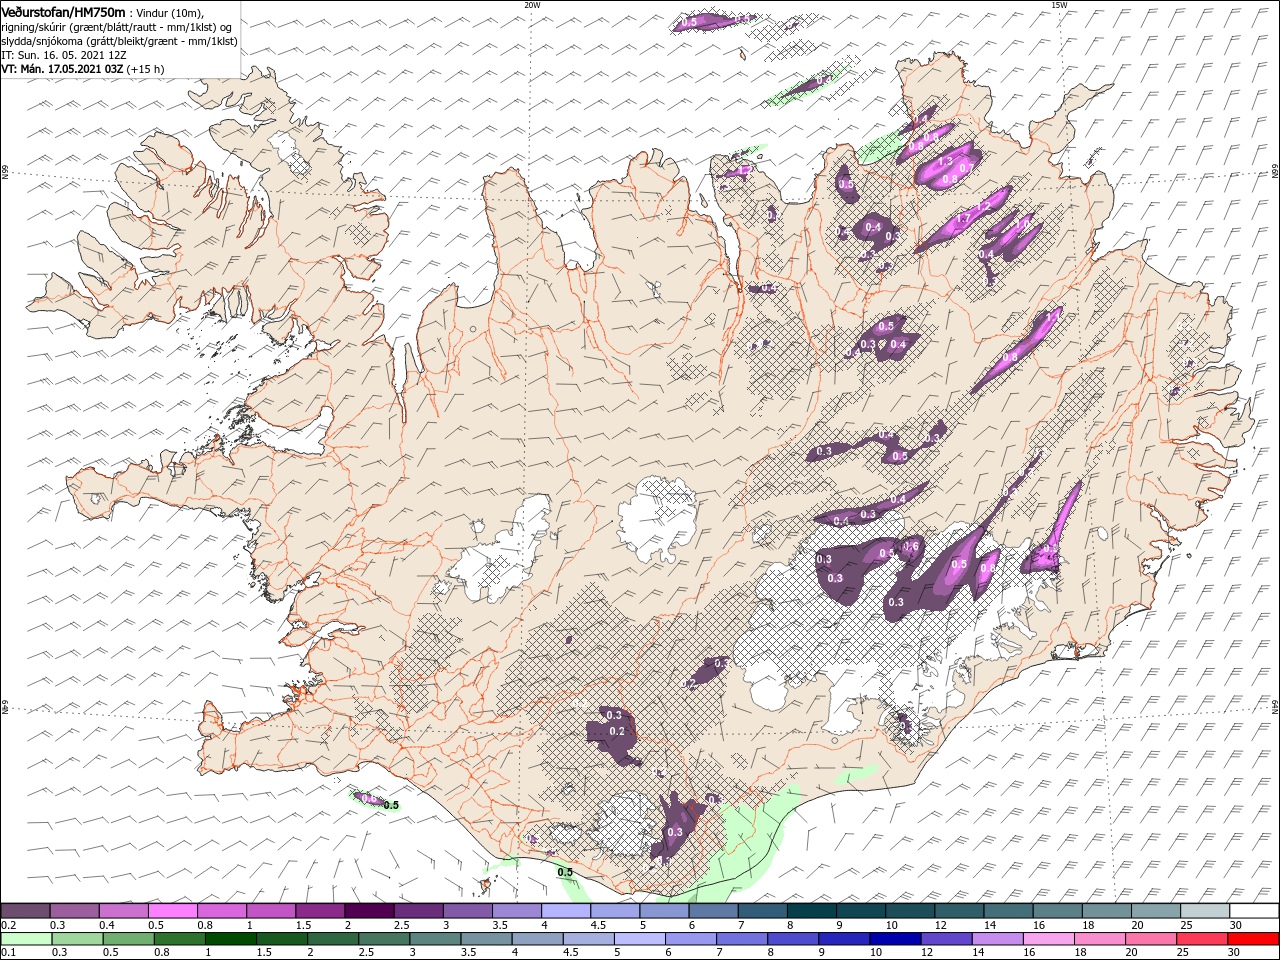Viewport: 1280px width, 960px height.
Task: Pick the 0.8 green swatch on the rain scale
Action: 181,939
